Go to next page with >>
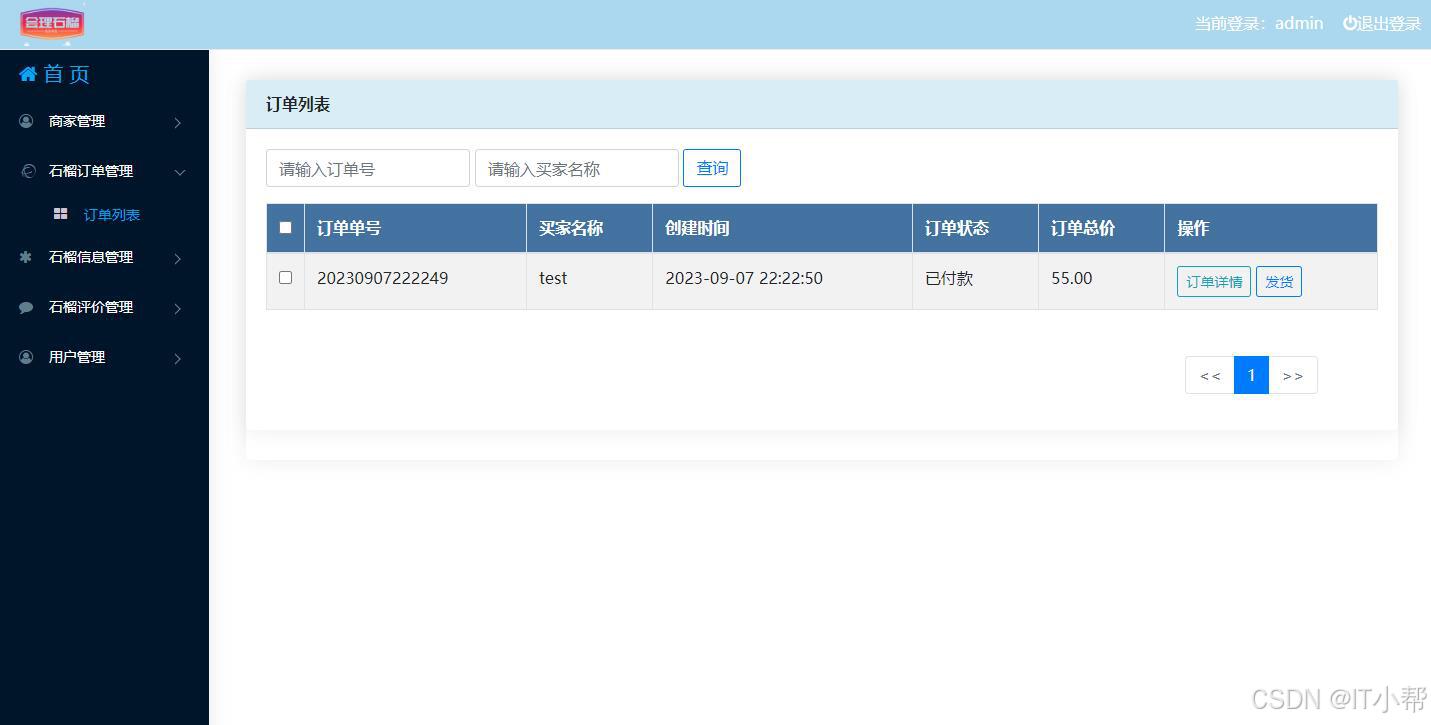This screenshot has width=1431, height=725. coord(1293,375)
